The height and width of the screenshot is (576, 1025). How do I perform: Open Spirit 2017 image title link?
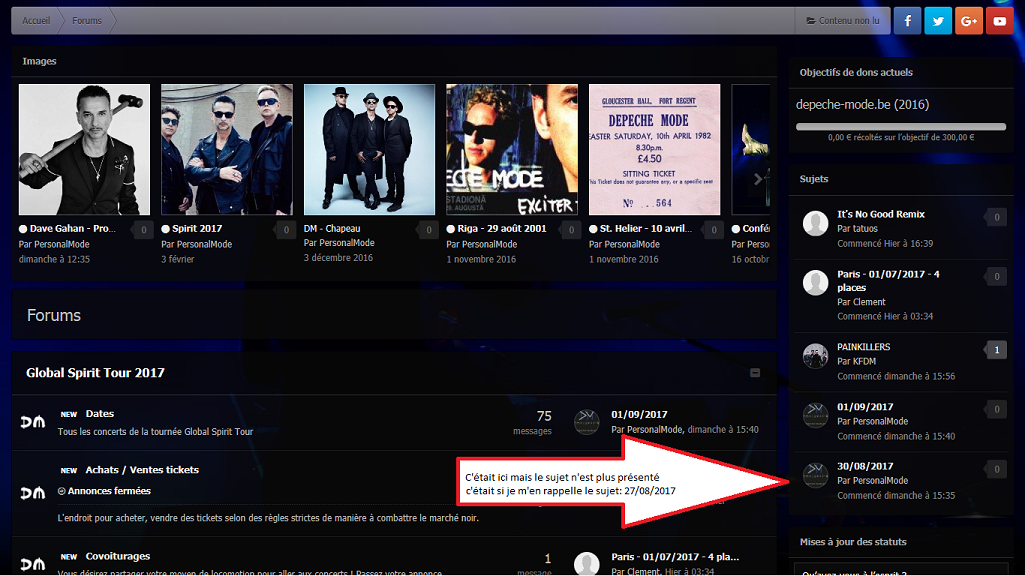pos(197,228)
